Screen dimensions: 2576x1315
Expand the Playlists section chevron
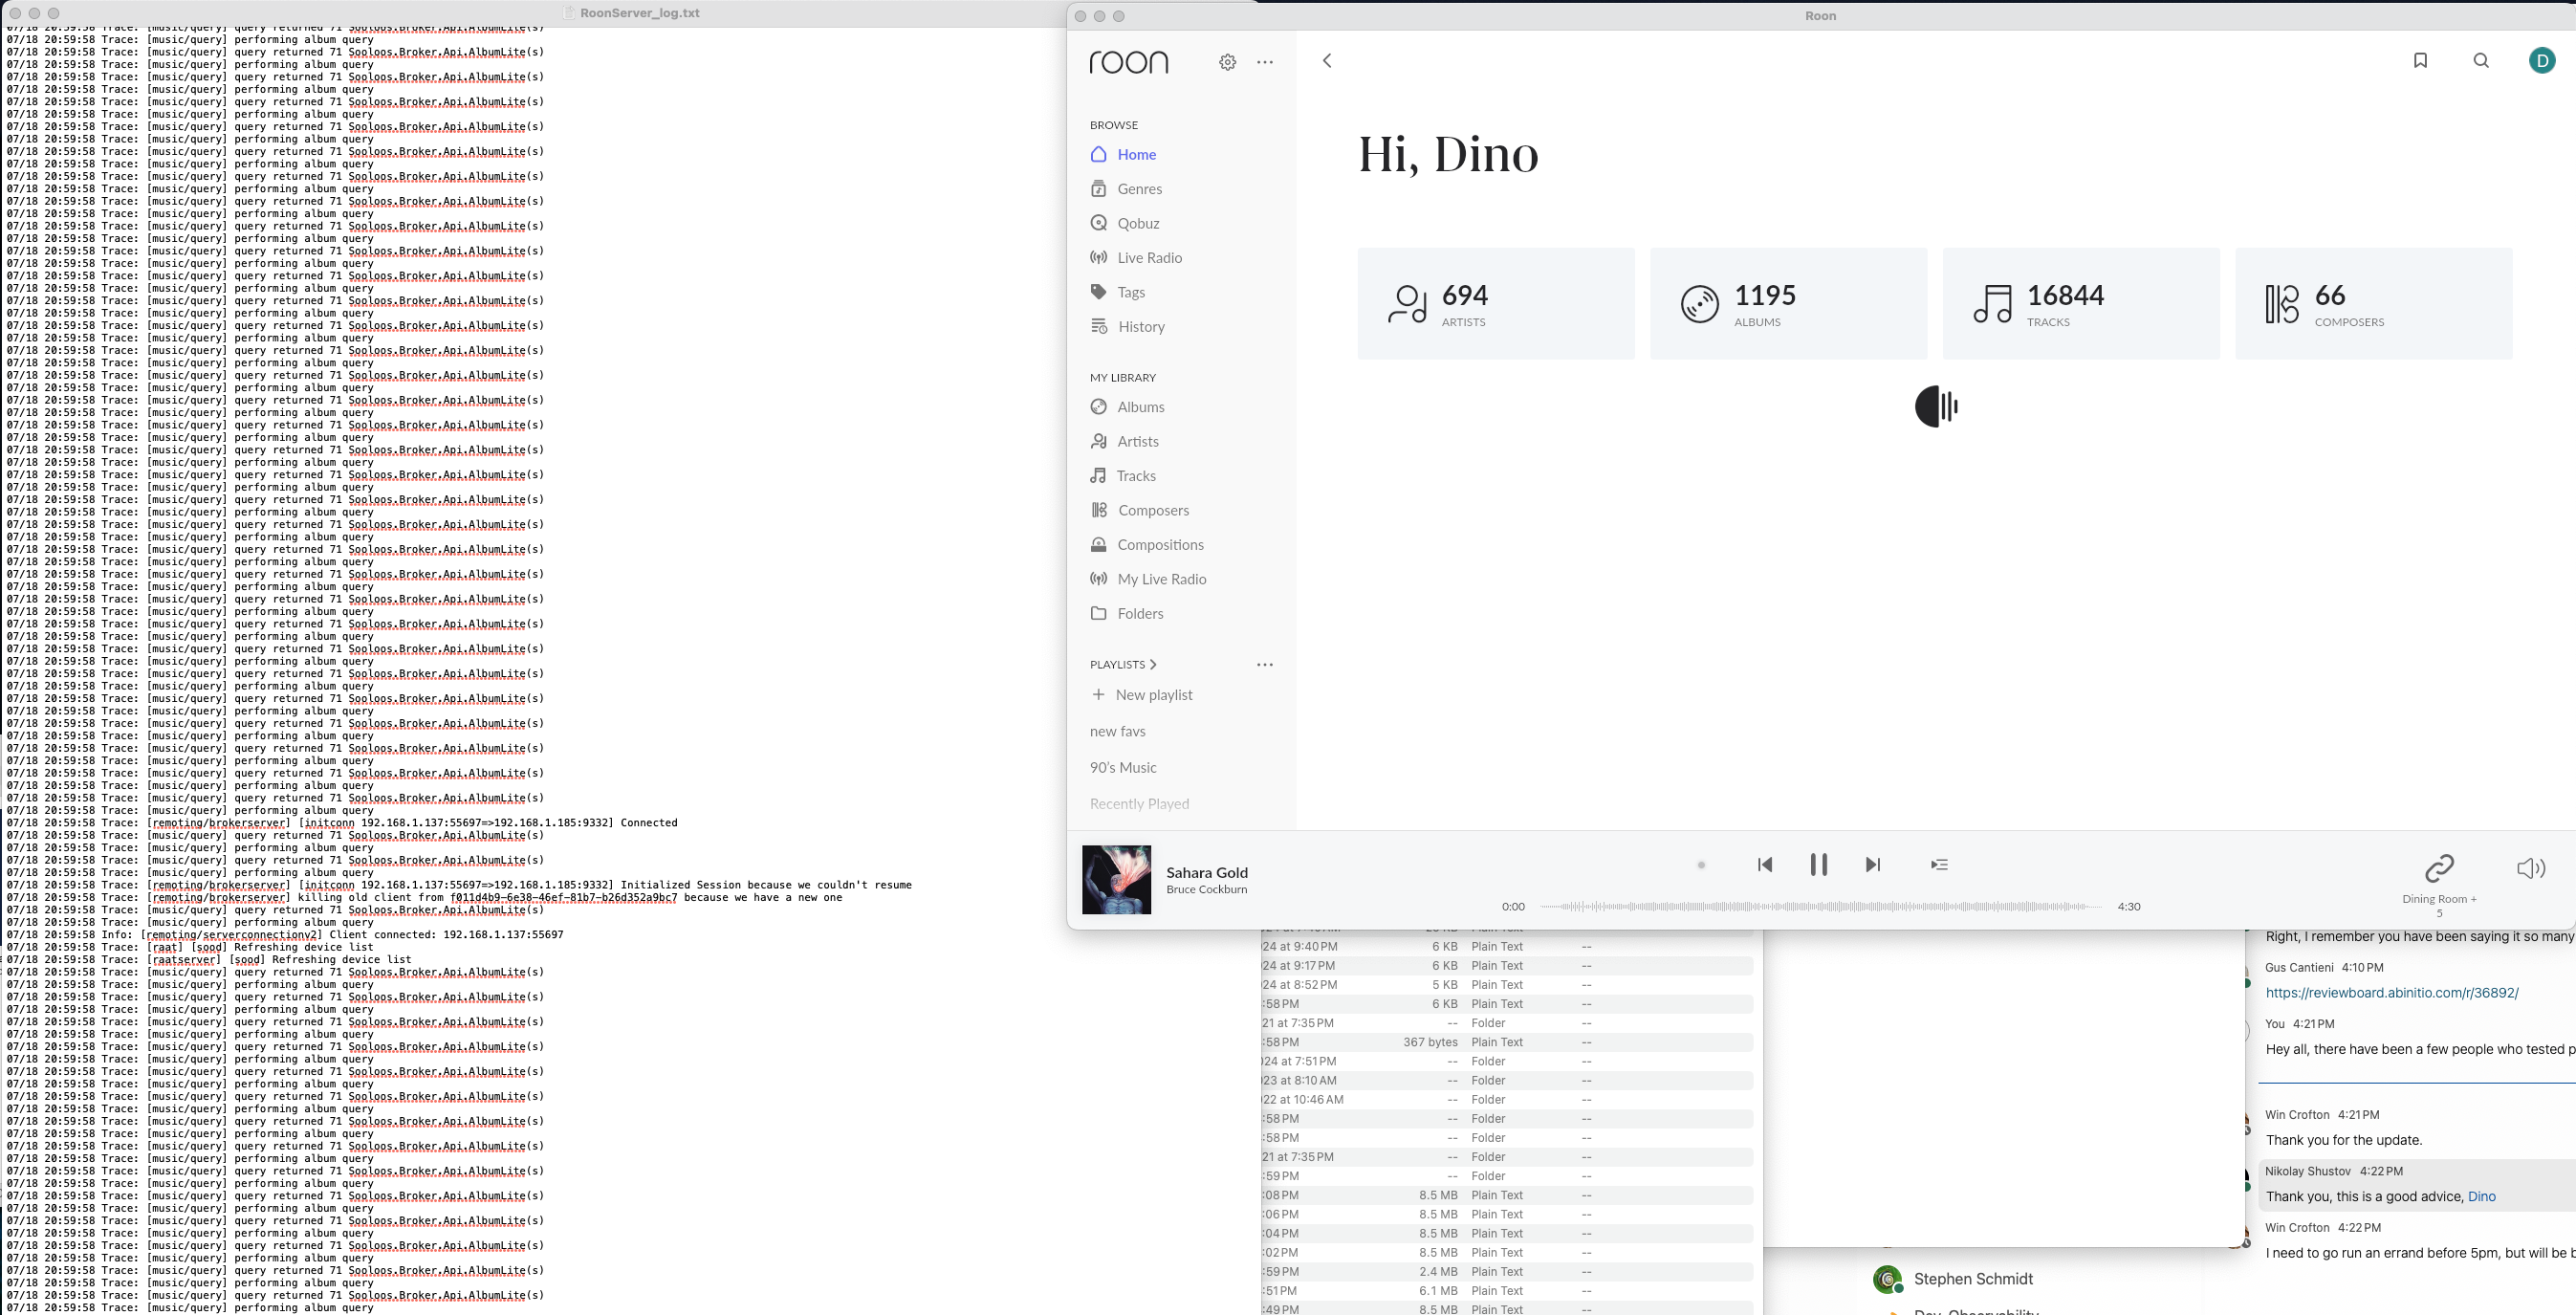coord(1153,664)
